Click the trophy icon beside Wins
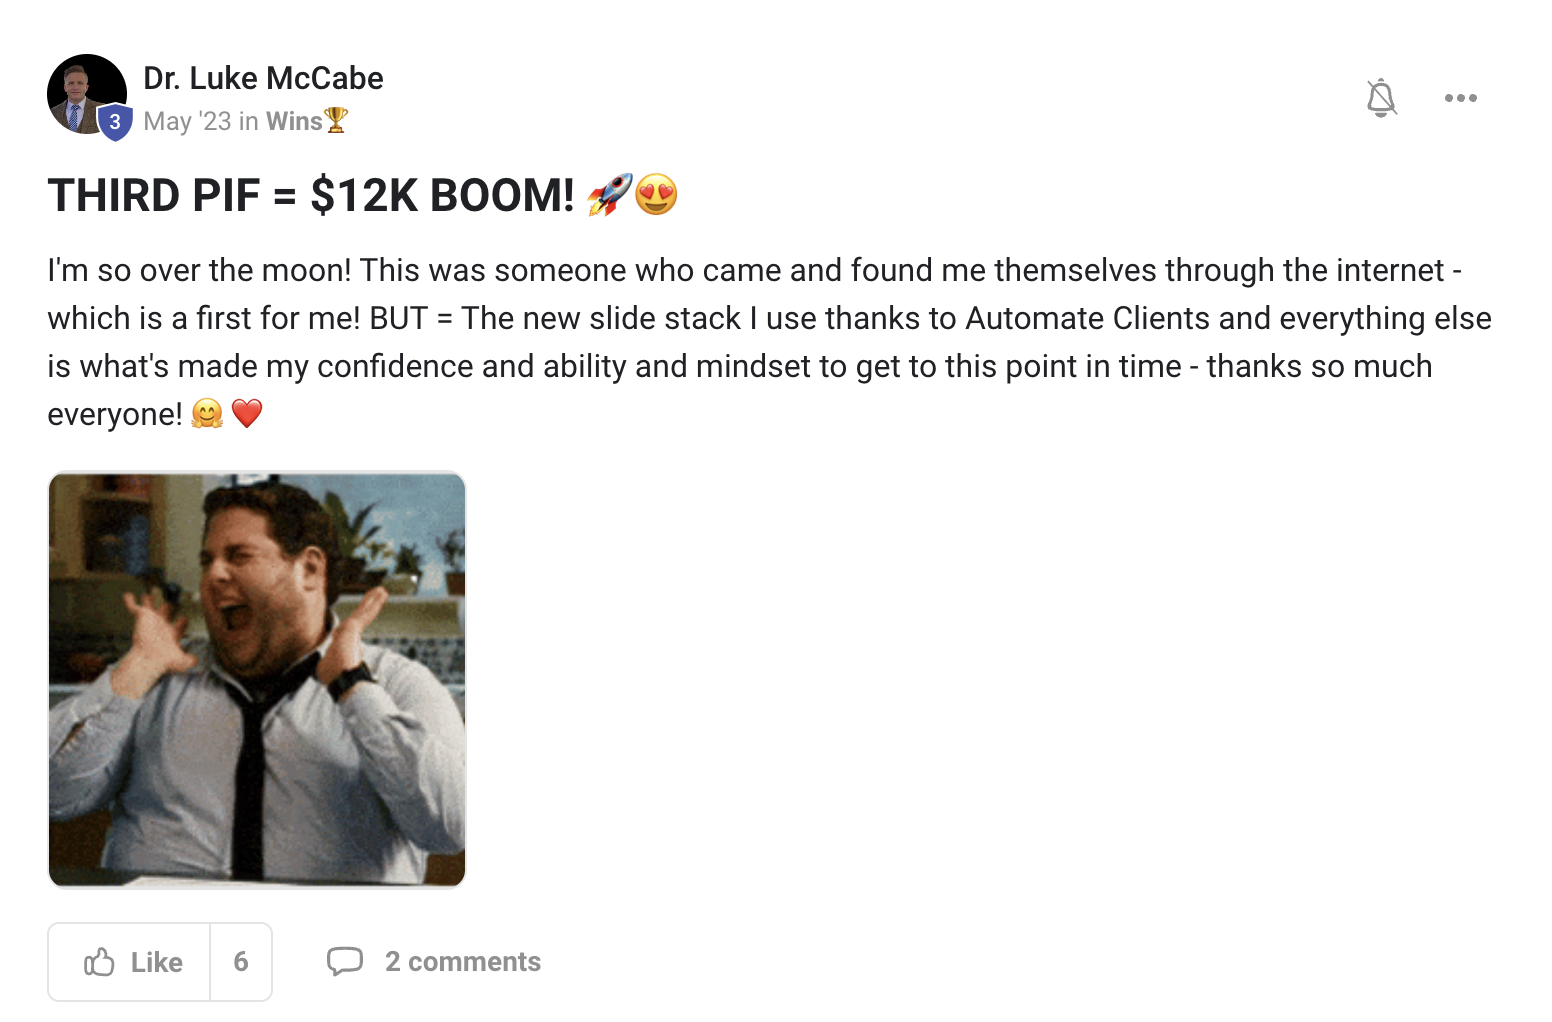 pos(336,121)
